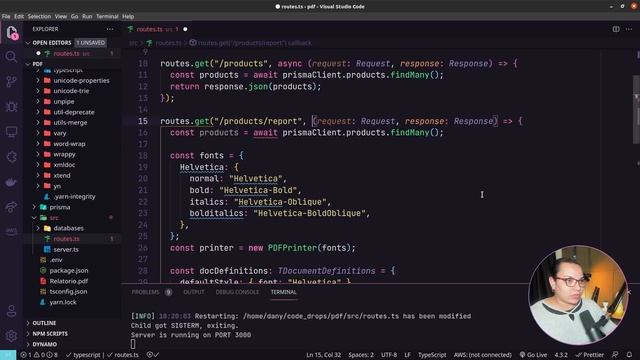Open the Help menu

point(128,16)
